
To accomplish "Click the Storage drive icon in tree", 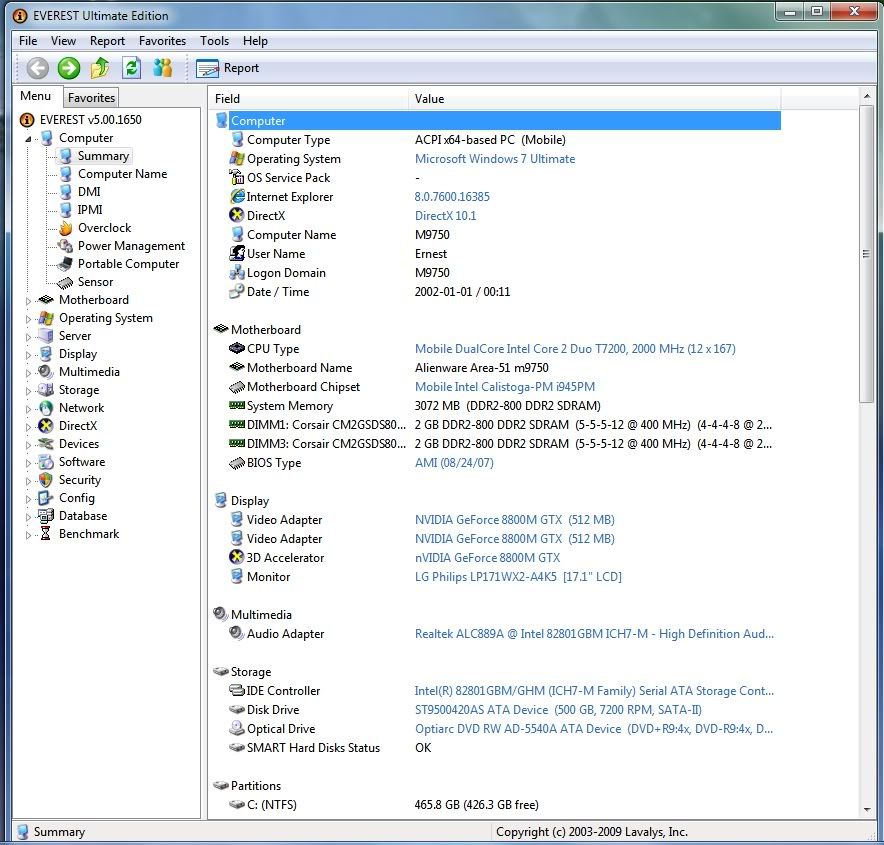I will pos(46,390).
